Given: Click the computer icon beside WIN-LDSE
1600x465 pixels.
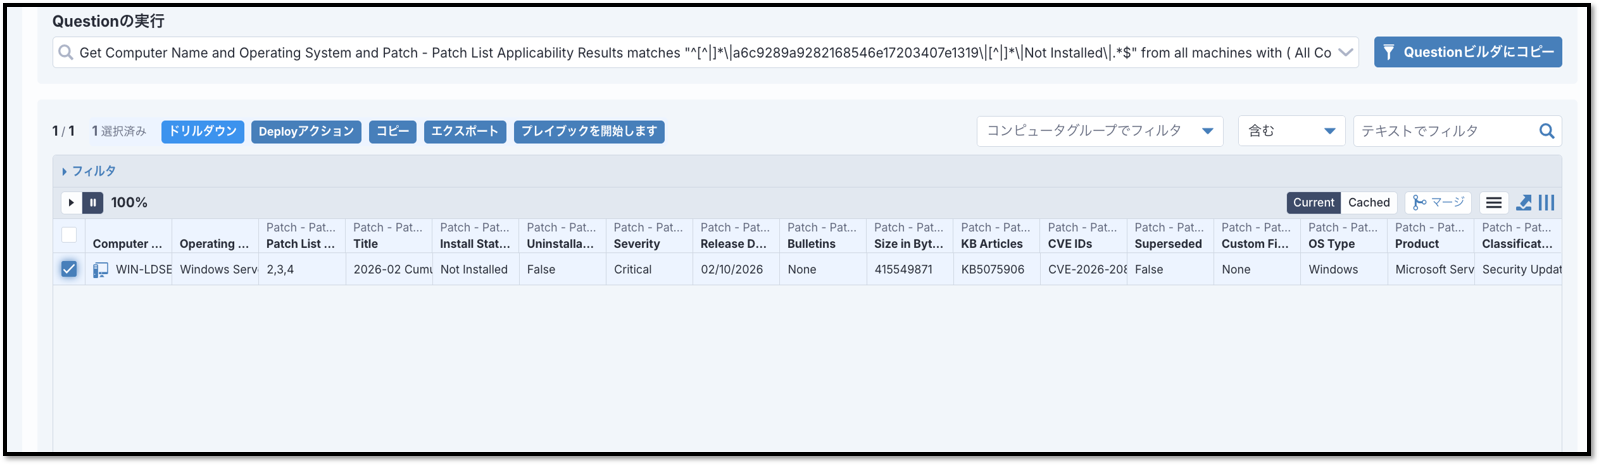Looking at the screenshot, I should tap(101, 270).
